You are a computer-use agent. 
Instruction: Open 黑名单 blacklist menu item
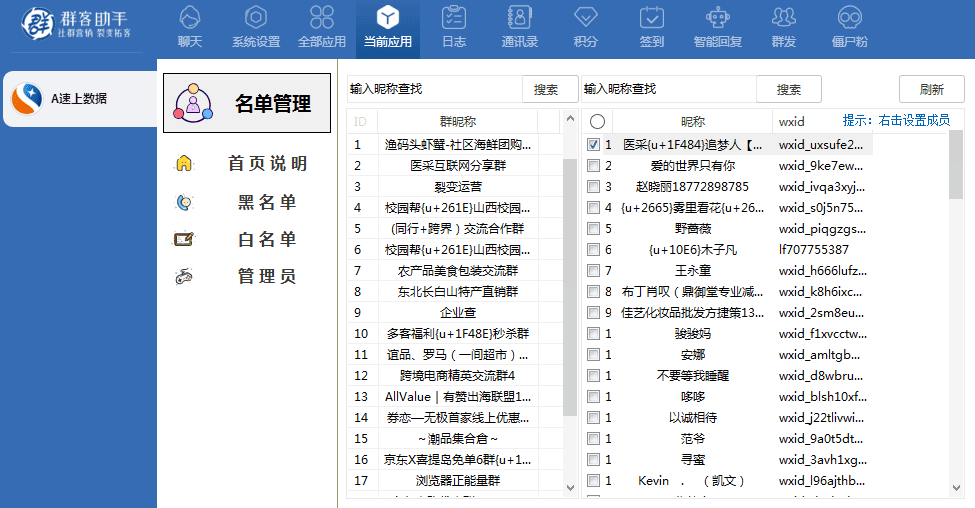pyautogui.click(x=267, y=202)
